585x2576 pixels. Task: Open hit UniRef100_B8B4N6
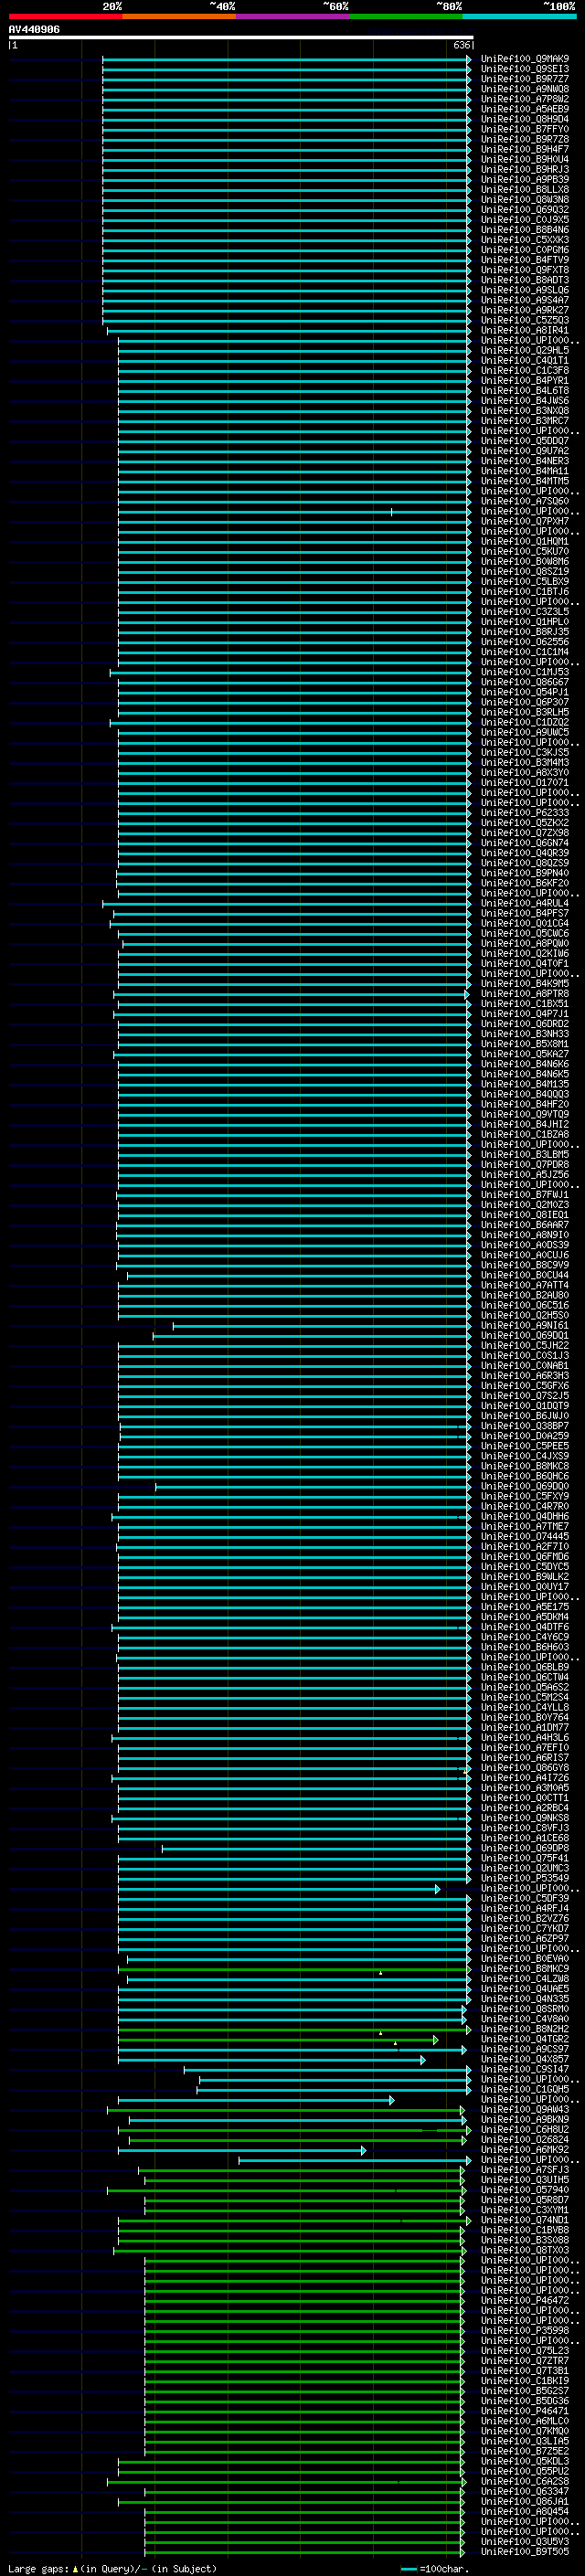point(525,230)
